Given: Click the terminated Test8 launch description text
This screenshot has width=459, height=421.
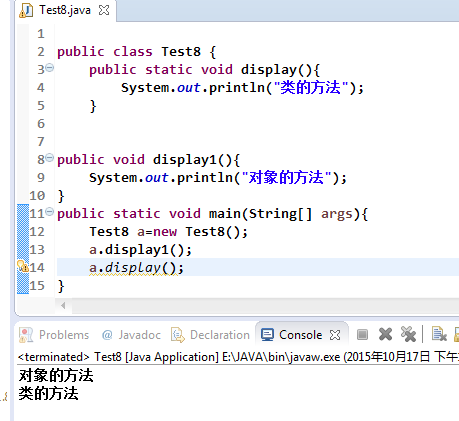Looking at the screenshot, I should 238,357.
